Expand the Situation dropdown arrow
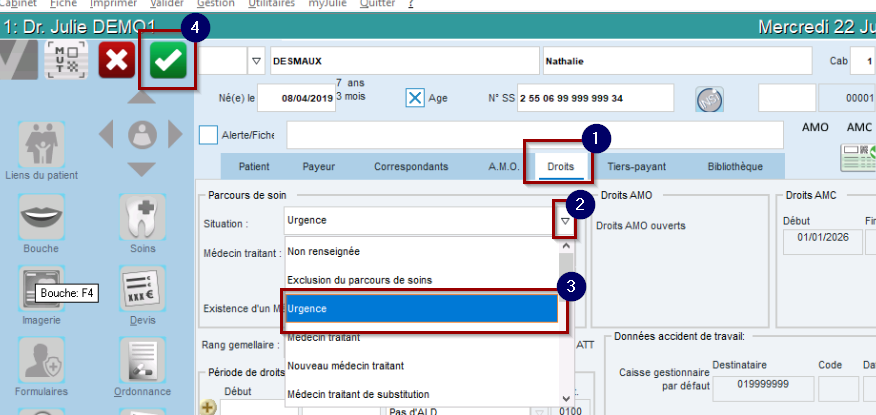876x415 pixels. point(565,221)
